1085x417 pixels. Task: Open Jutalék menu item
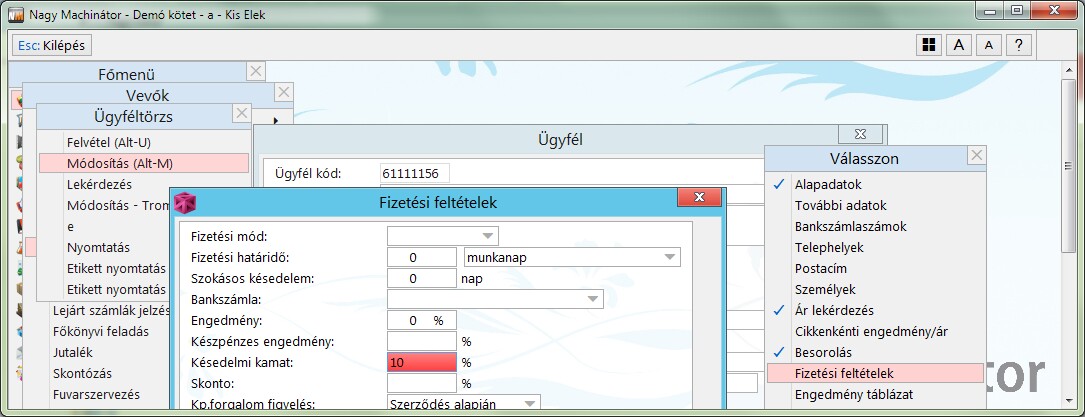point(73,352)
